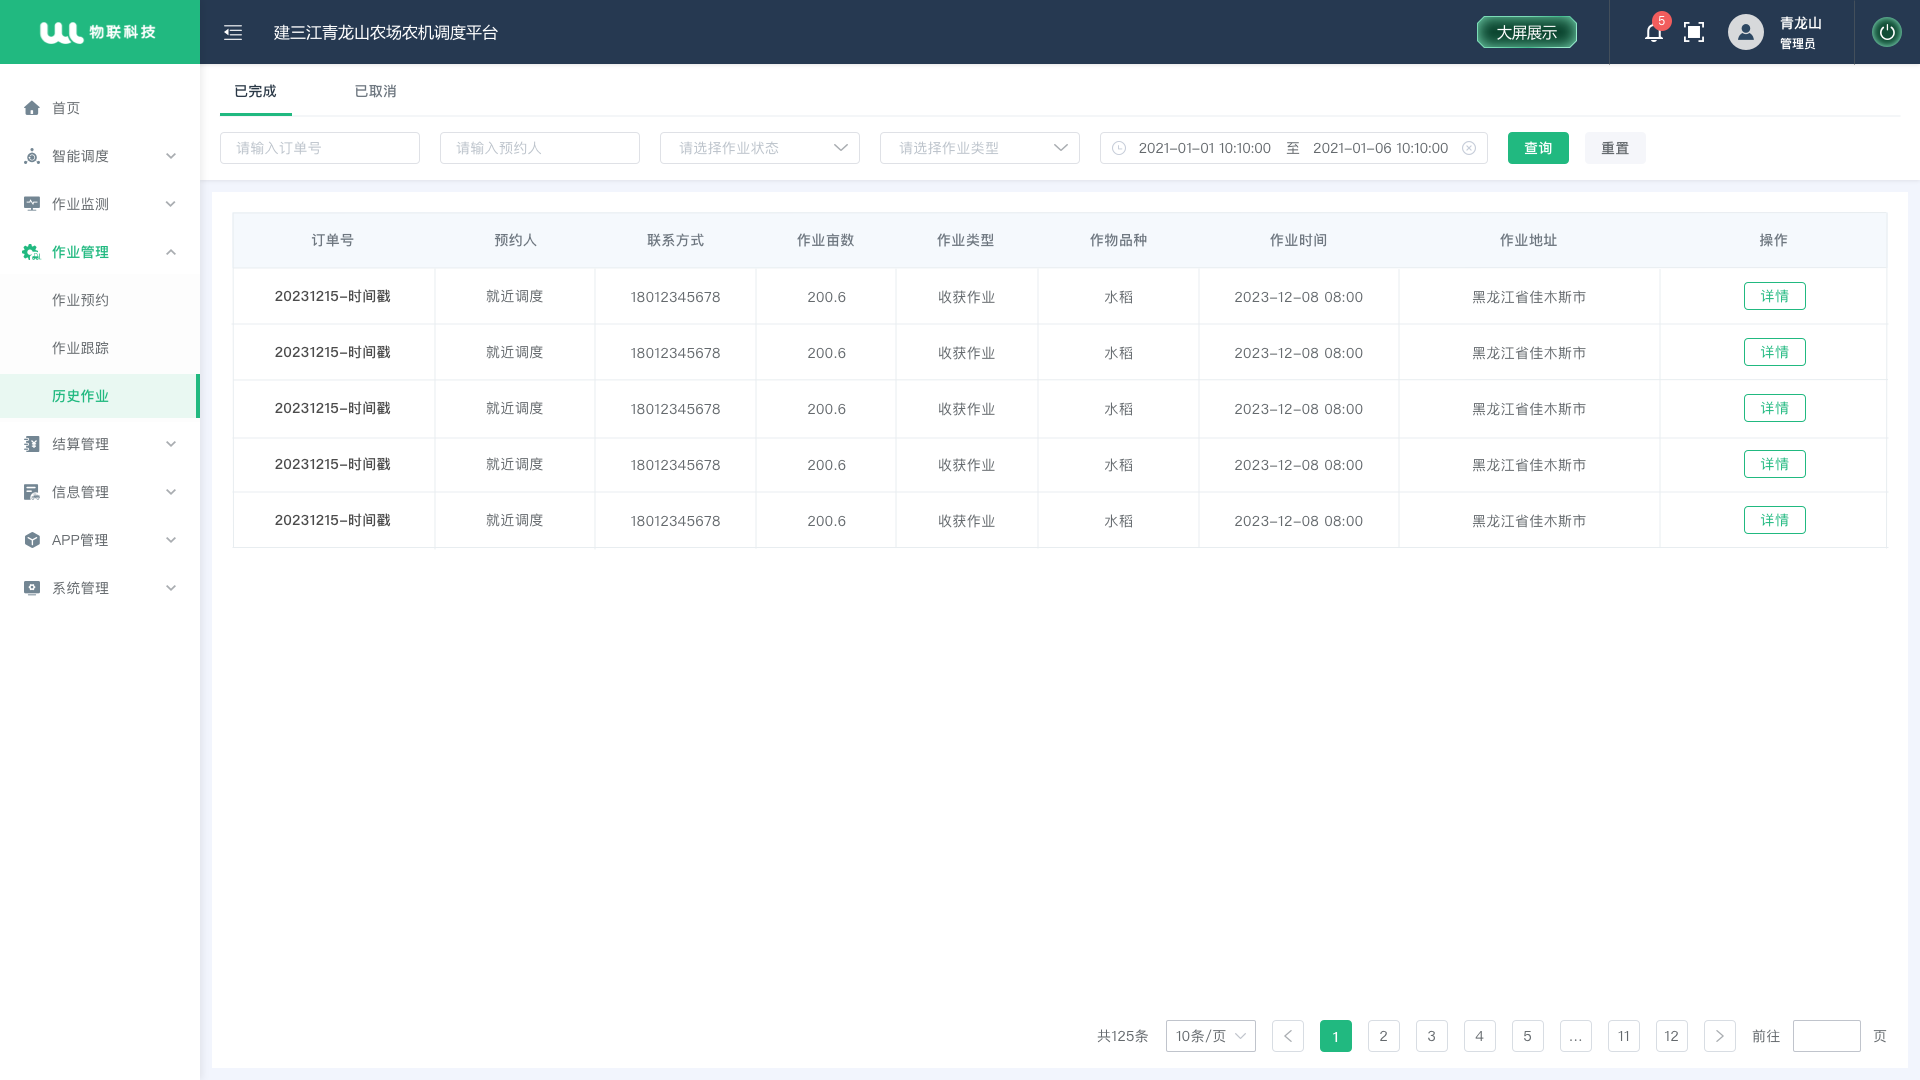Switch to the 已取消 tab
The image size is (1920, 1080).
click(x=376, y=91)
